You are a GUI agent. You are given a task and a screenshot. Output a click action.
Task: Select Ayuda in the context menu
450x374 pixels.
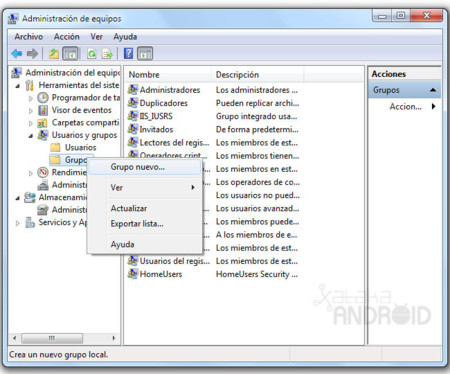click(x=145, y=244)
